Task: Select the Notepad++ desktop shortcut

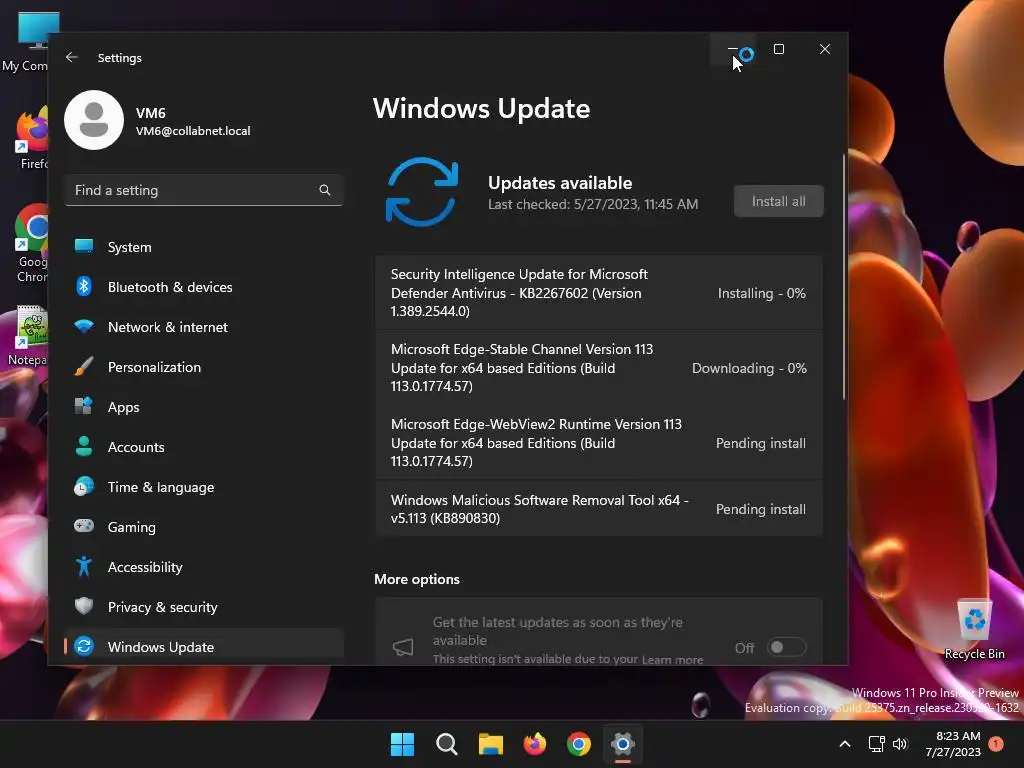Action: 26,336
